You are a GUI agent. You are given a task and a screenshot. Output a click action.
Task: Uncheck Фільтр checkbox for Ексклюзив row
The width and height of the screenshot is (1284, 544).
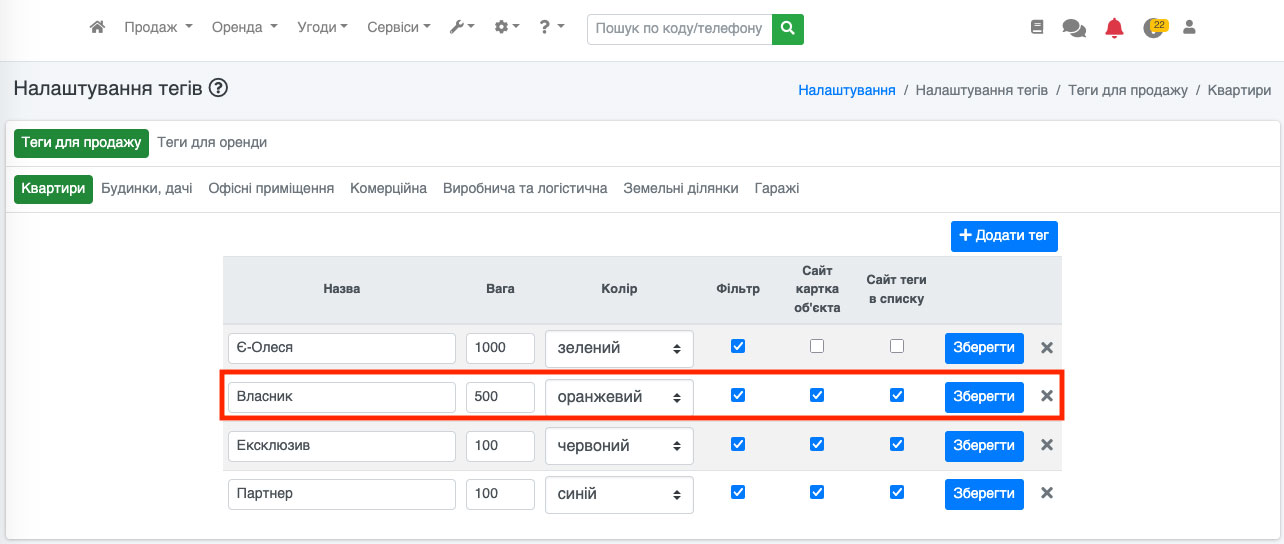pyautogui.click(x=738, y=444)
